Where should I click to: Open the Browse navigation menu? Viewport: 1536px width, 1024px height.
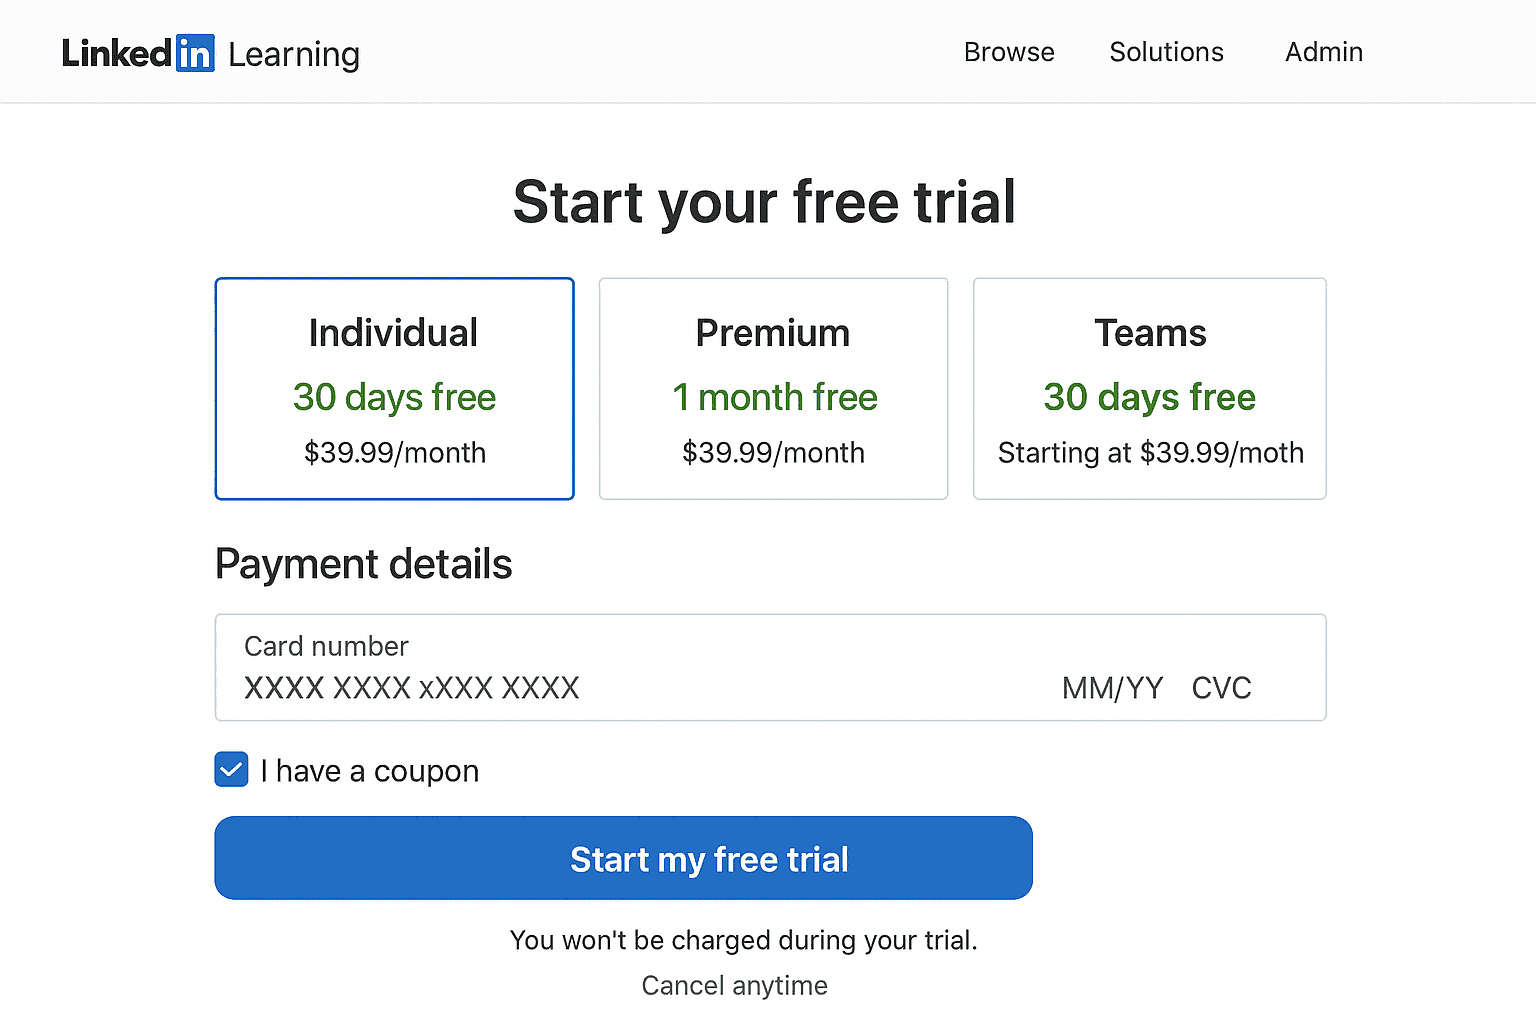click(x=1009, y=52)
